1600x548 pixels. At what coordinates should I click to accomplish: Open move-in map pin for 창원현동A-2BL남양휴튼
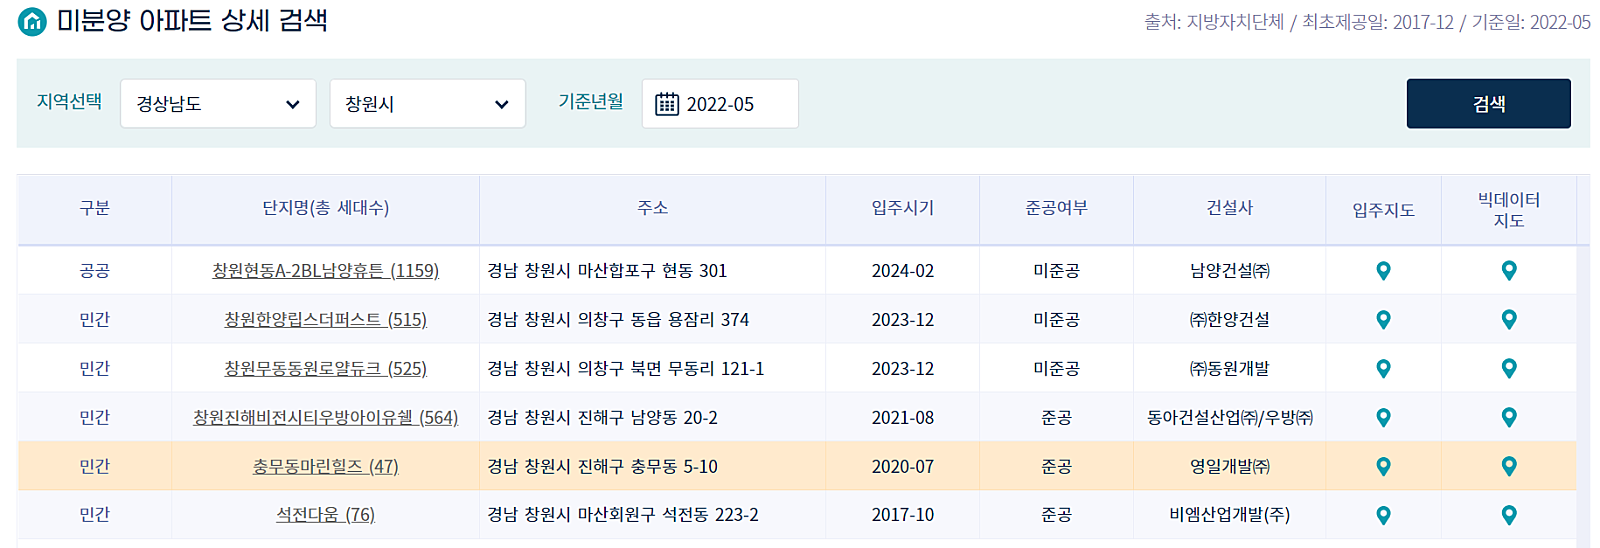click(1383, 271)
